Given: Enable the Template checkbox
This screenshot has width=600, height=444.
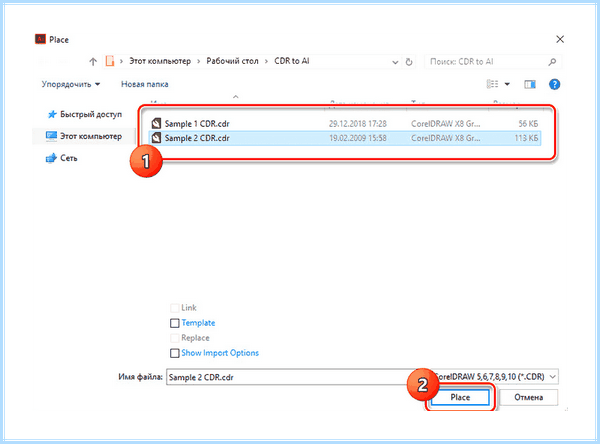Looking at the screenshot, I should point(174,323).
